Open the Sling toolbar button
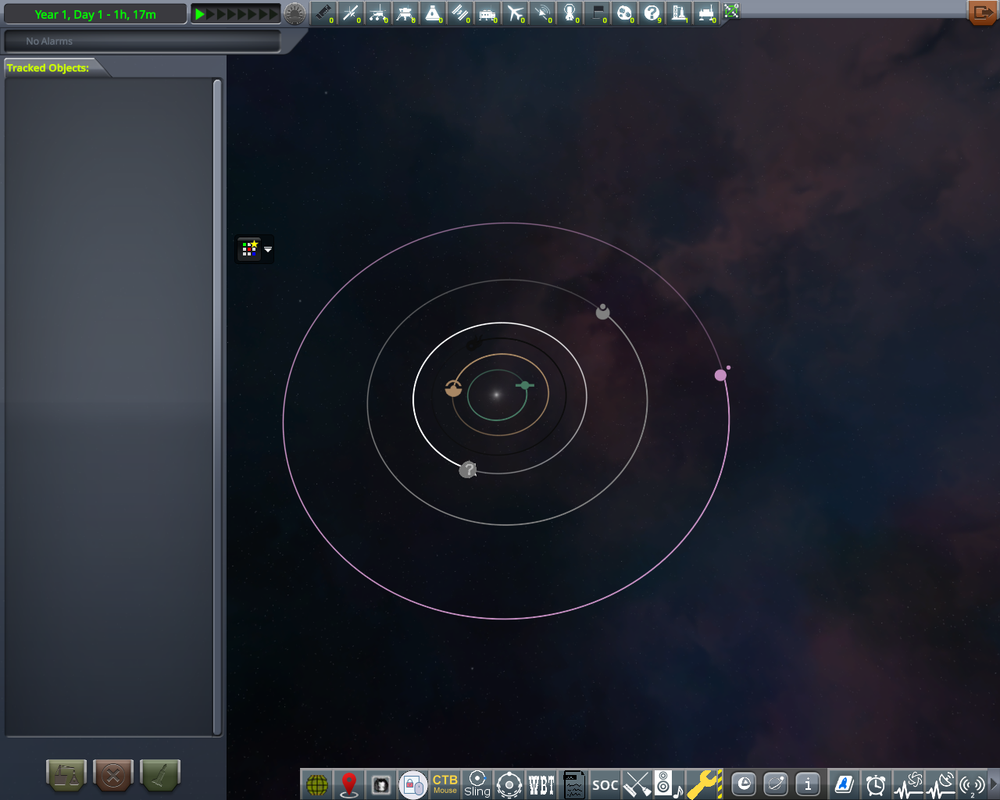 click(x=477, y=784)
